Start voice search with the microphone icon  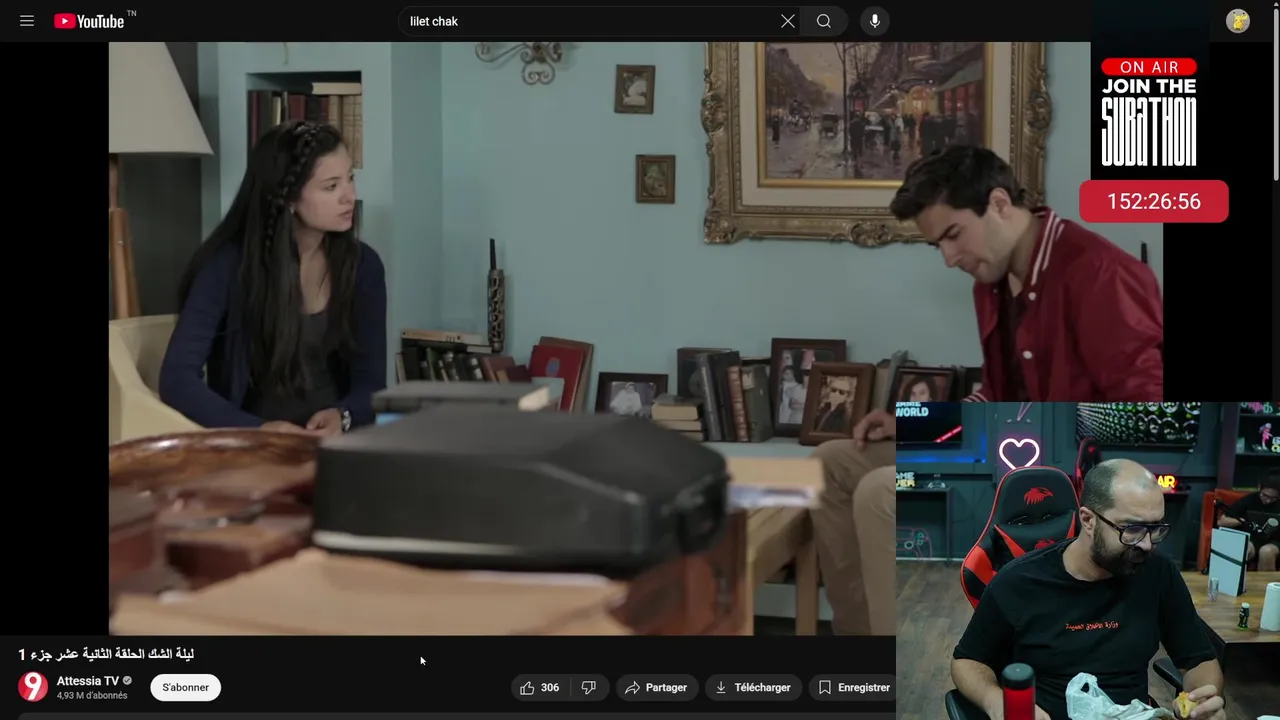coord(875,21)
